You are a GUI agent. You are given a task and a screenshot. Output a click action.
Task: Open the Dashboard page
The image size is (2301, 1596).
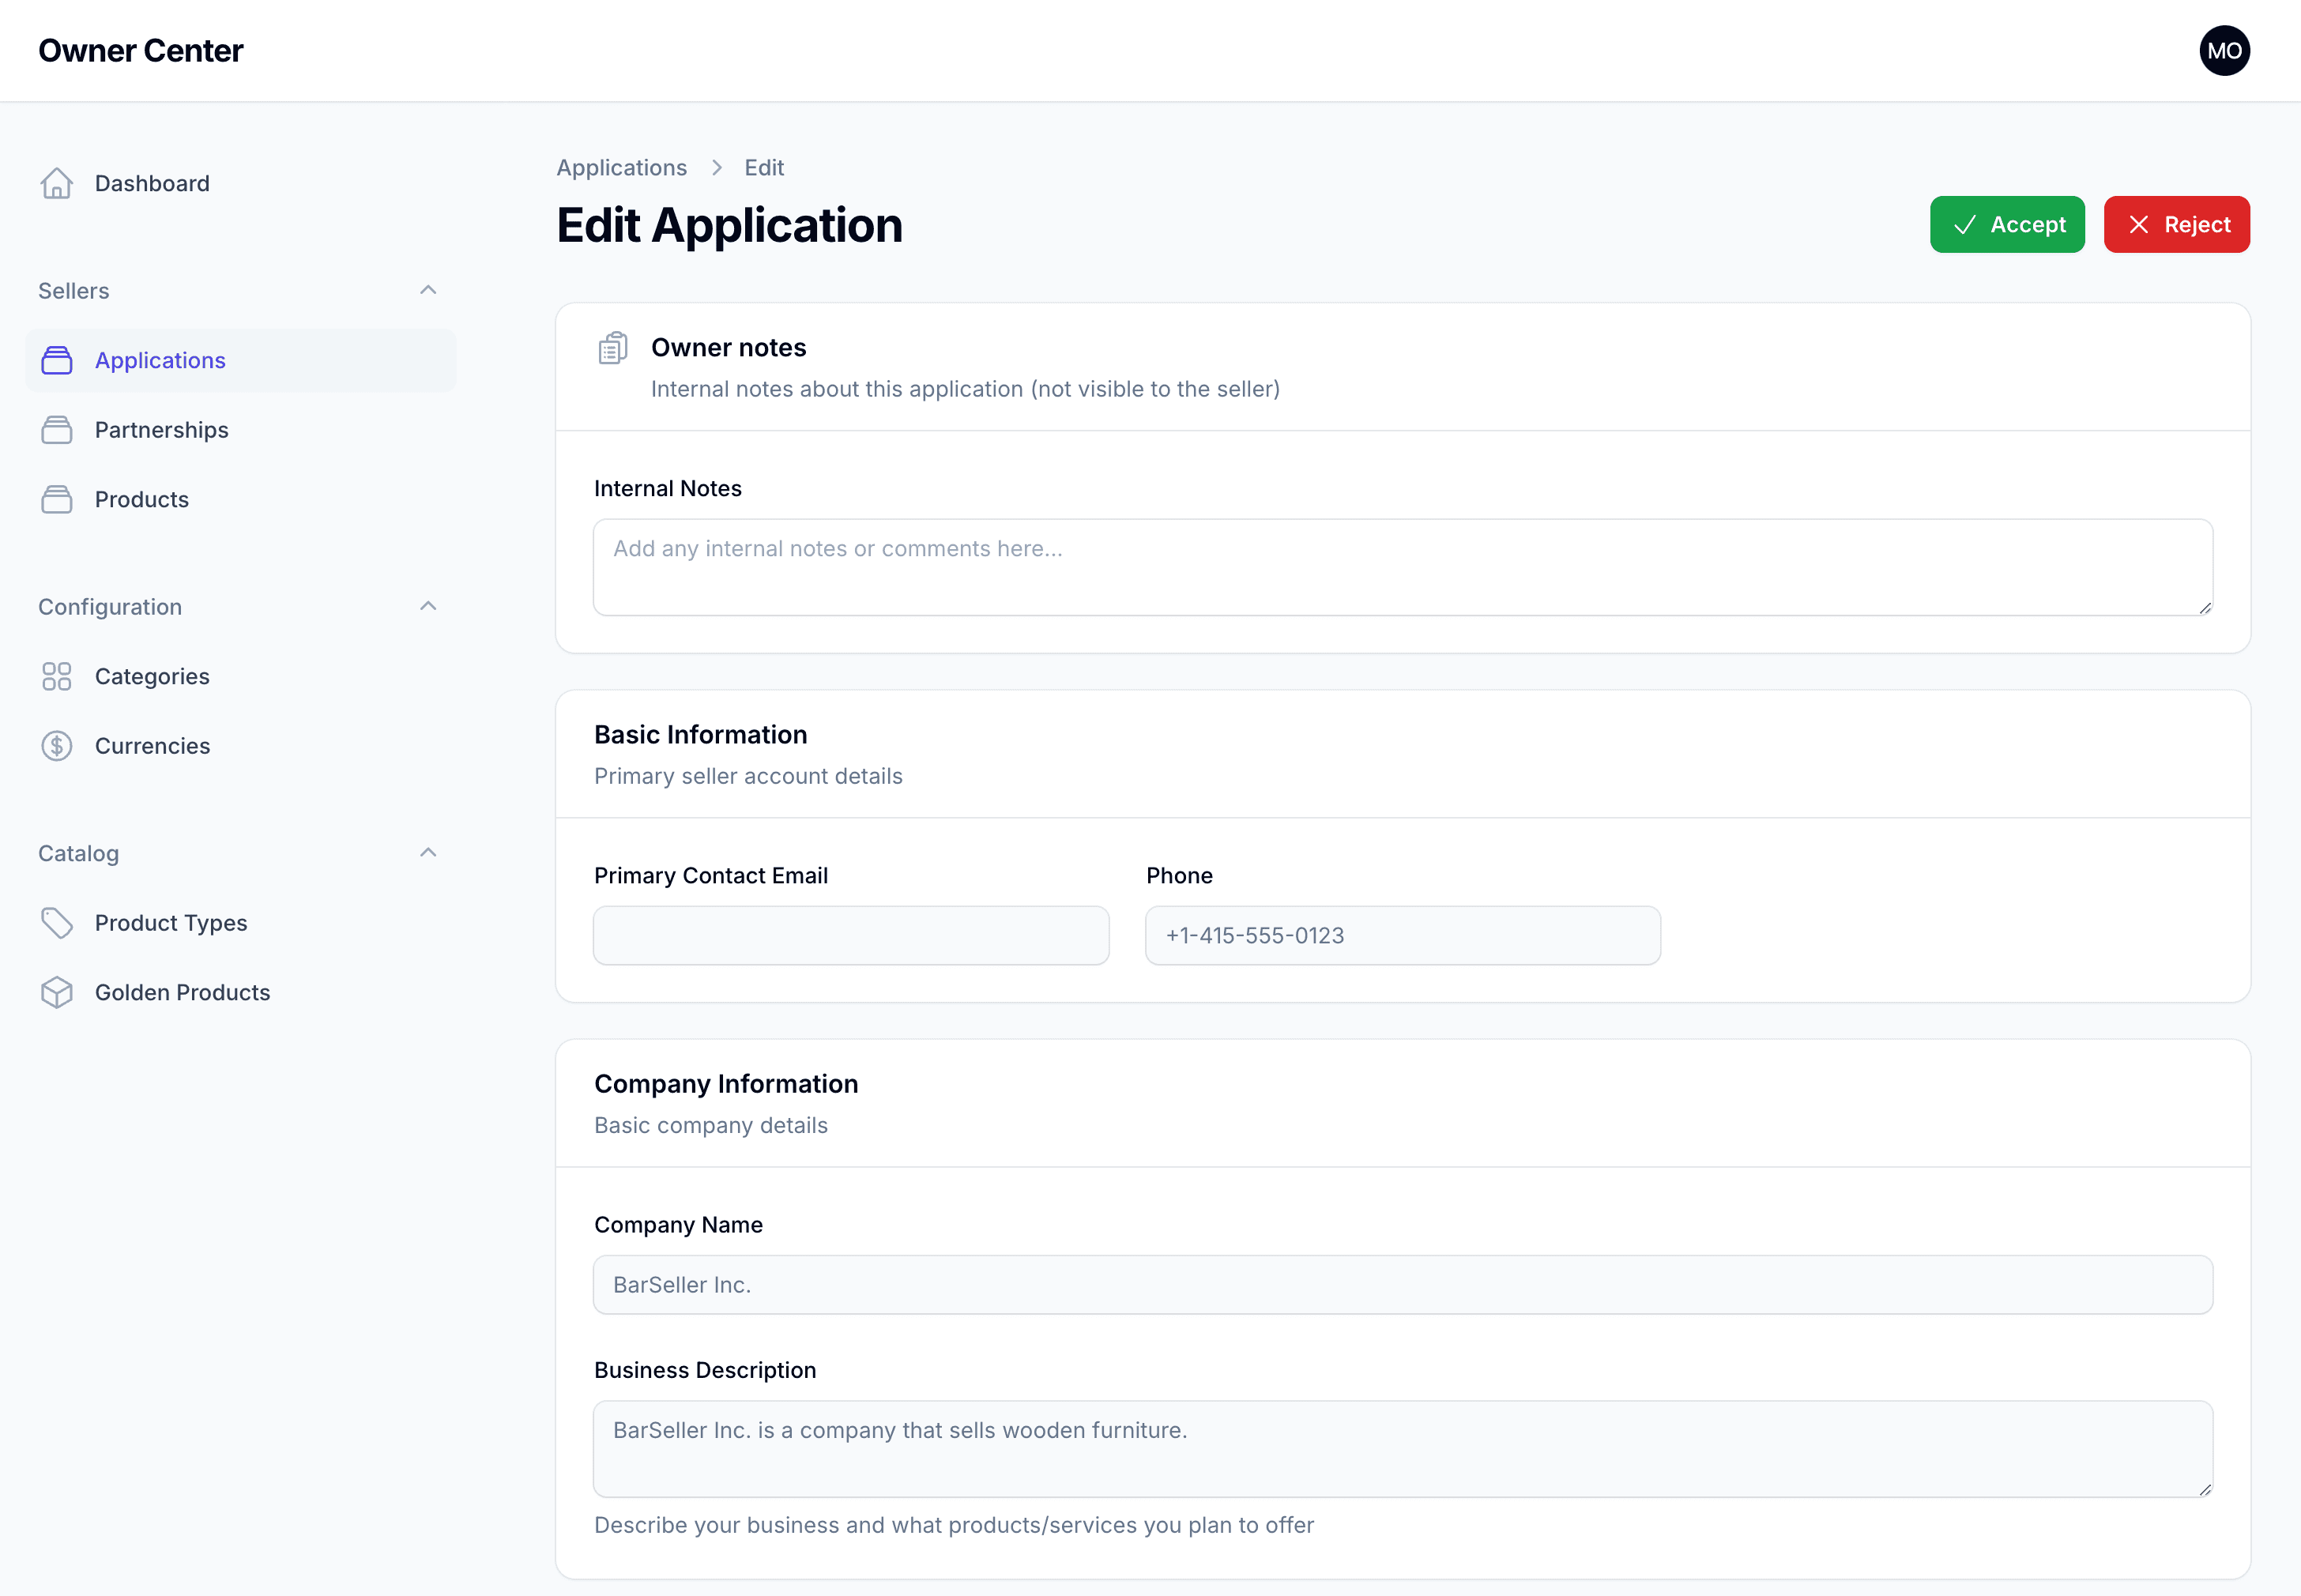(241, 183)
